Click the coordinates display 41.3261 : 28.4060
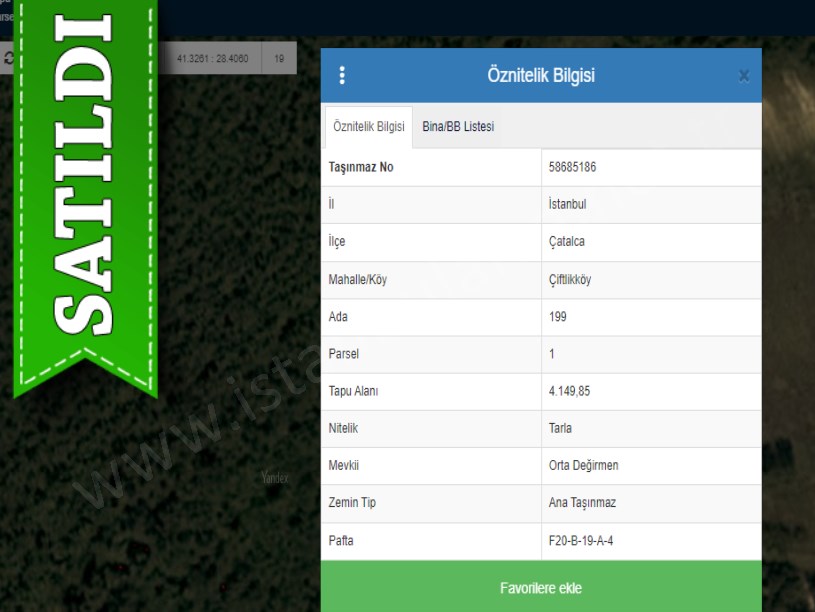815x612 pixels. 212,59
